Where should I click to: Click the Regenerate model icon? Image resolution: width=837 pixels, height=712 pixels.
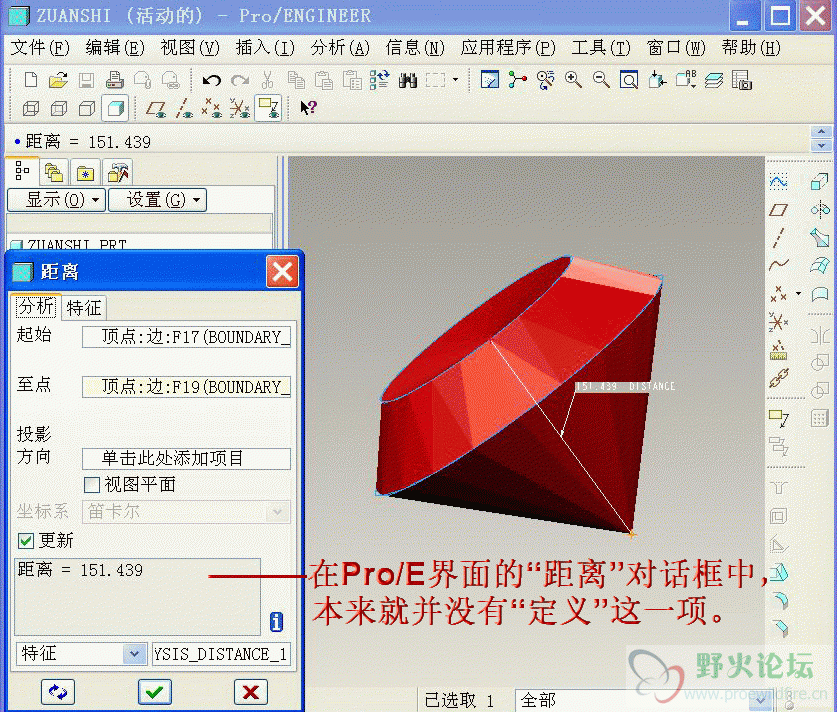click(380, 80)
